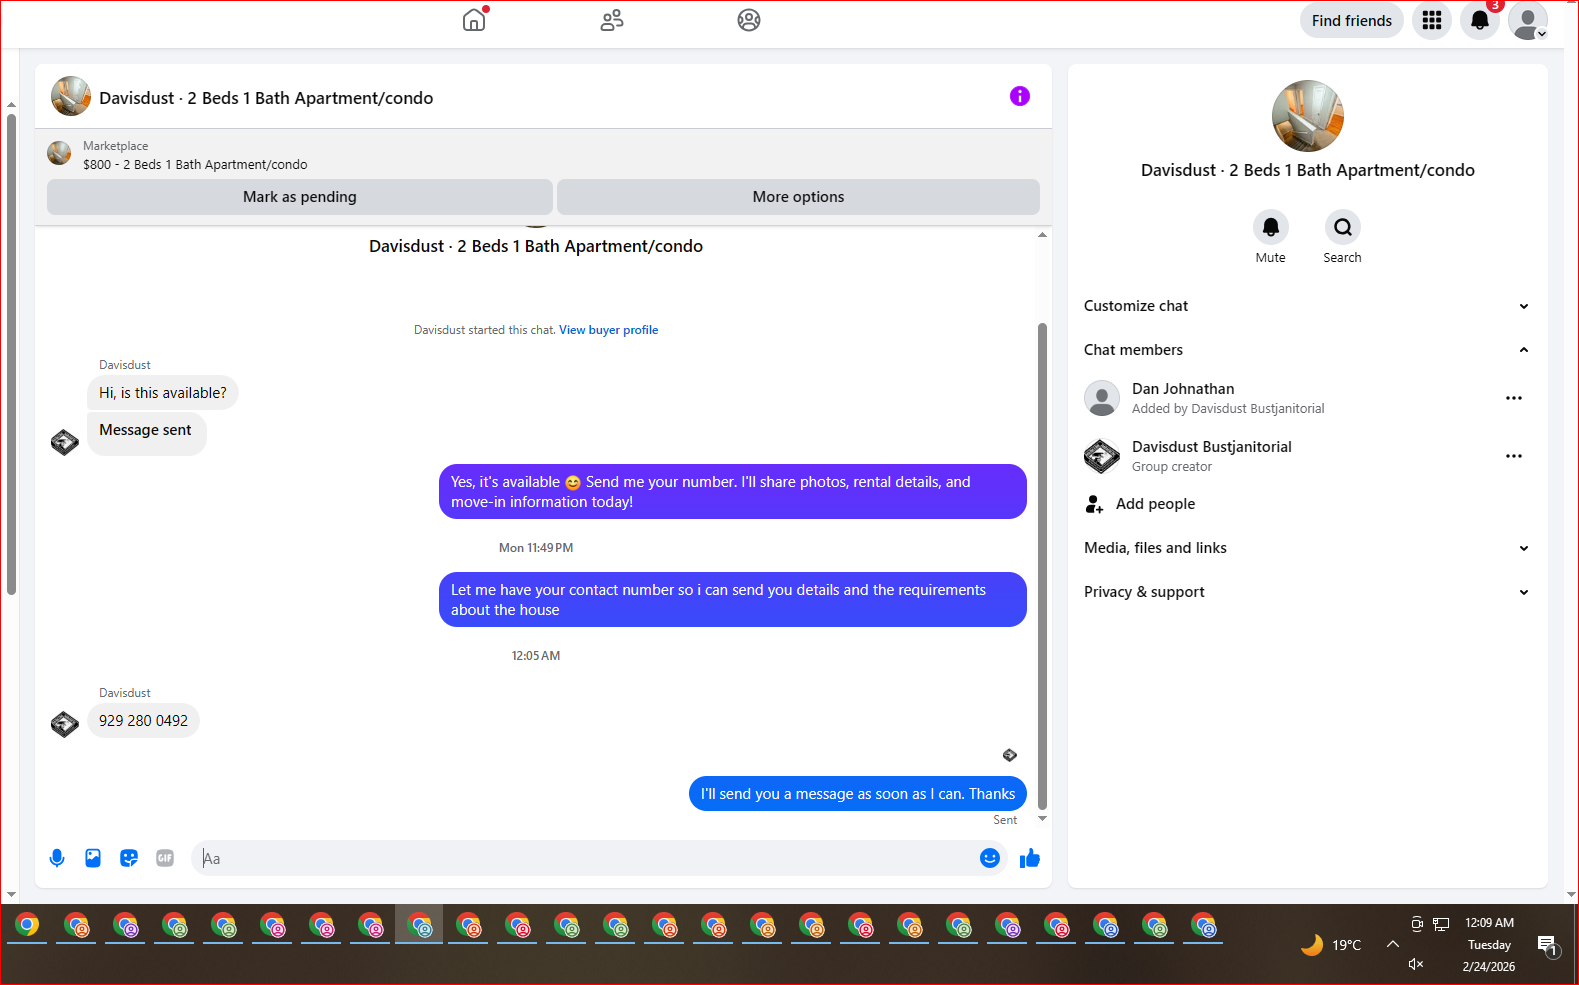Go to the Facebook Home feed
The width and height of the screenshot is (1579, 985).
[x=474, y=20]
